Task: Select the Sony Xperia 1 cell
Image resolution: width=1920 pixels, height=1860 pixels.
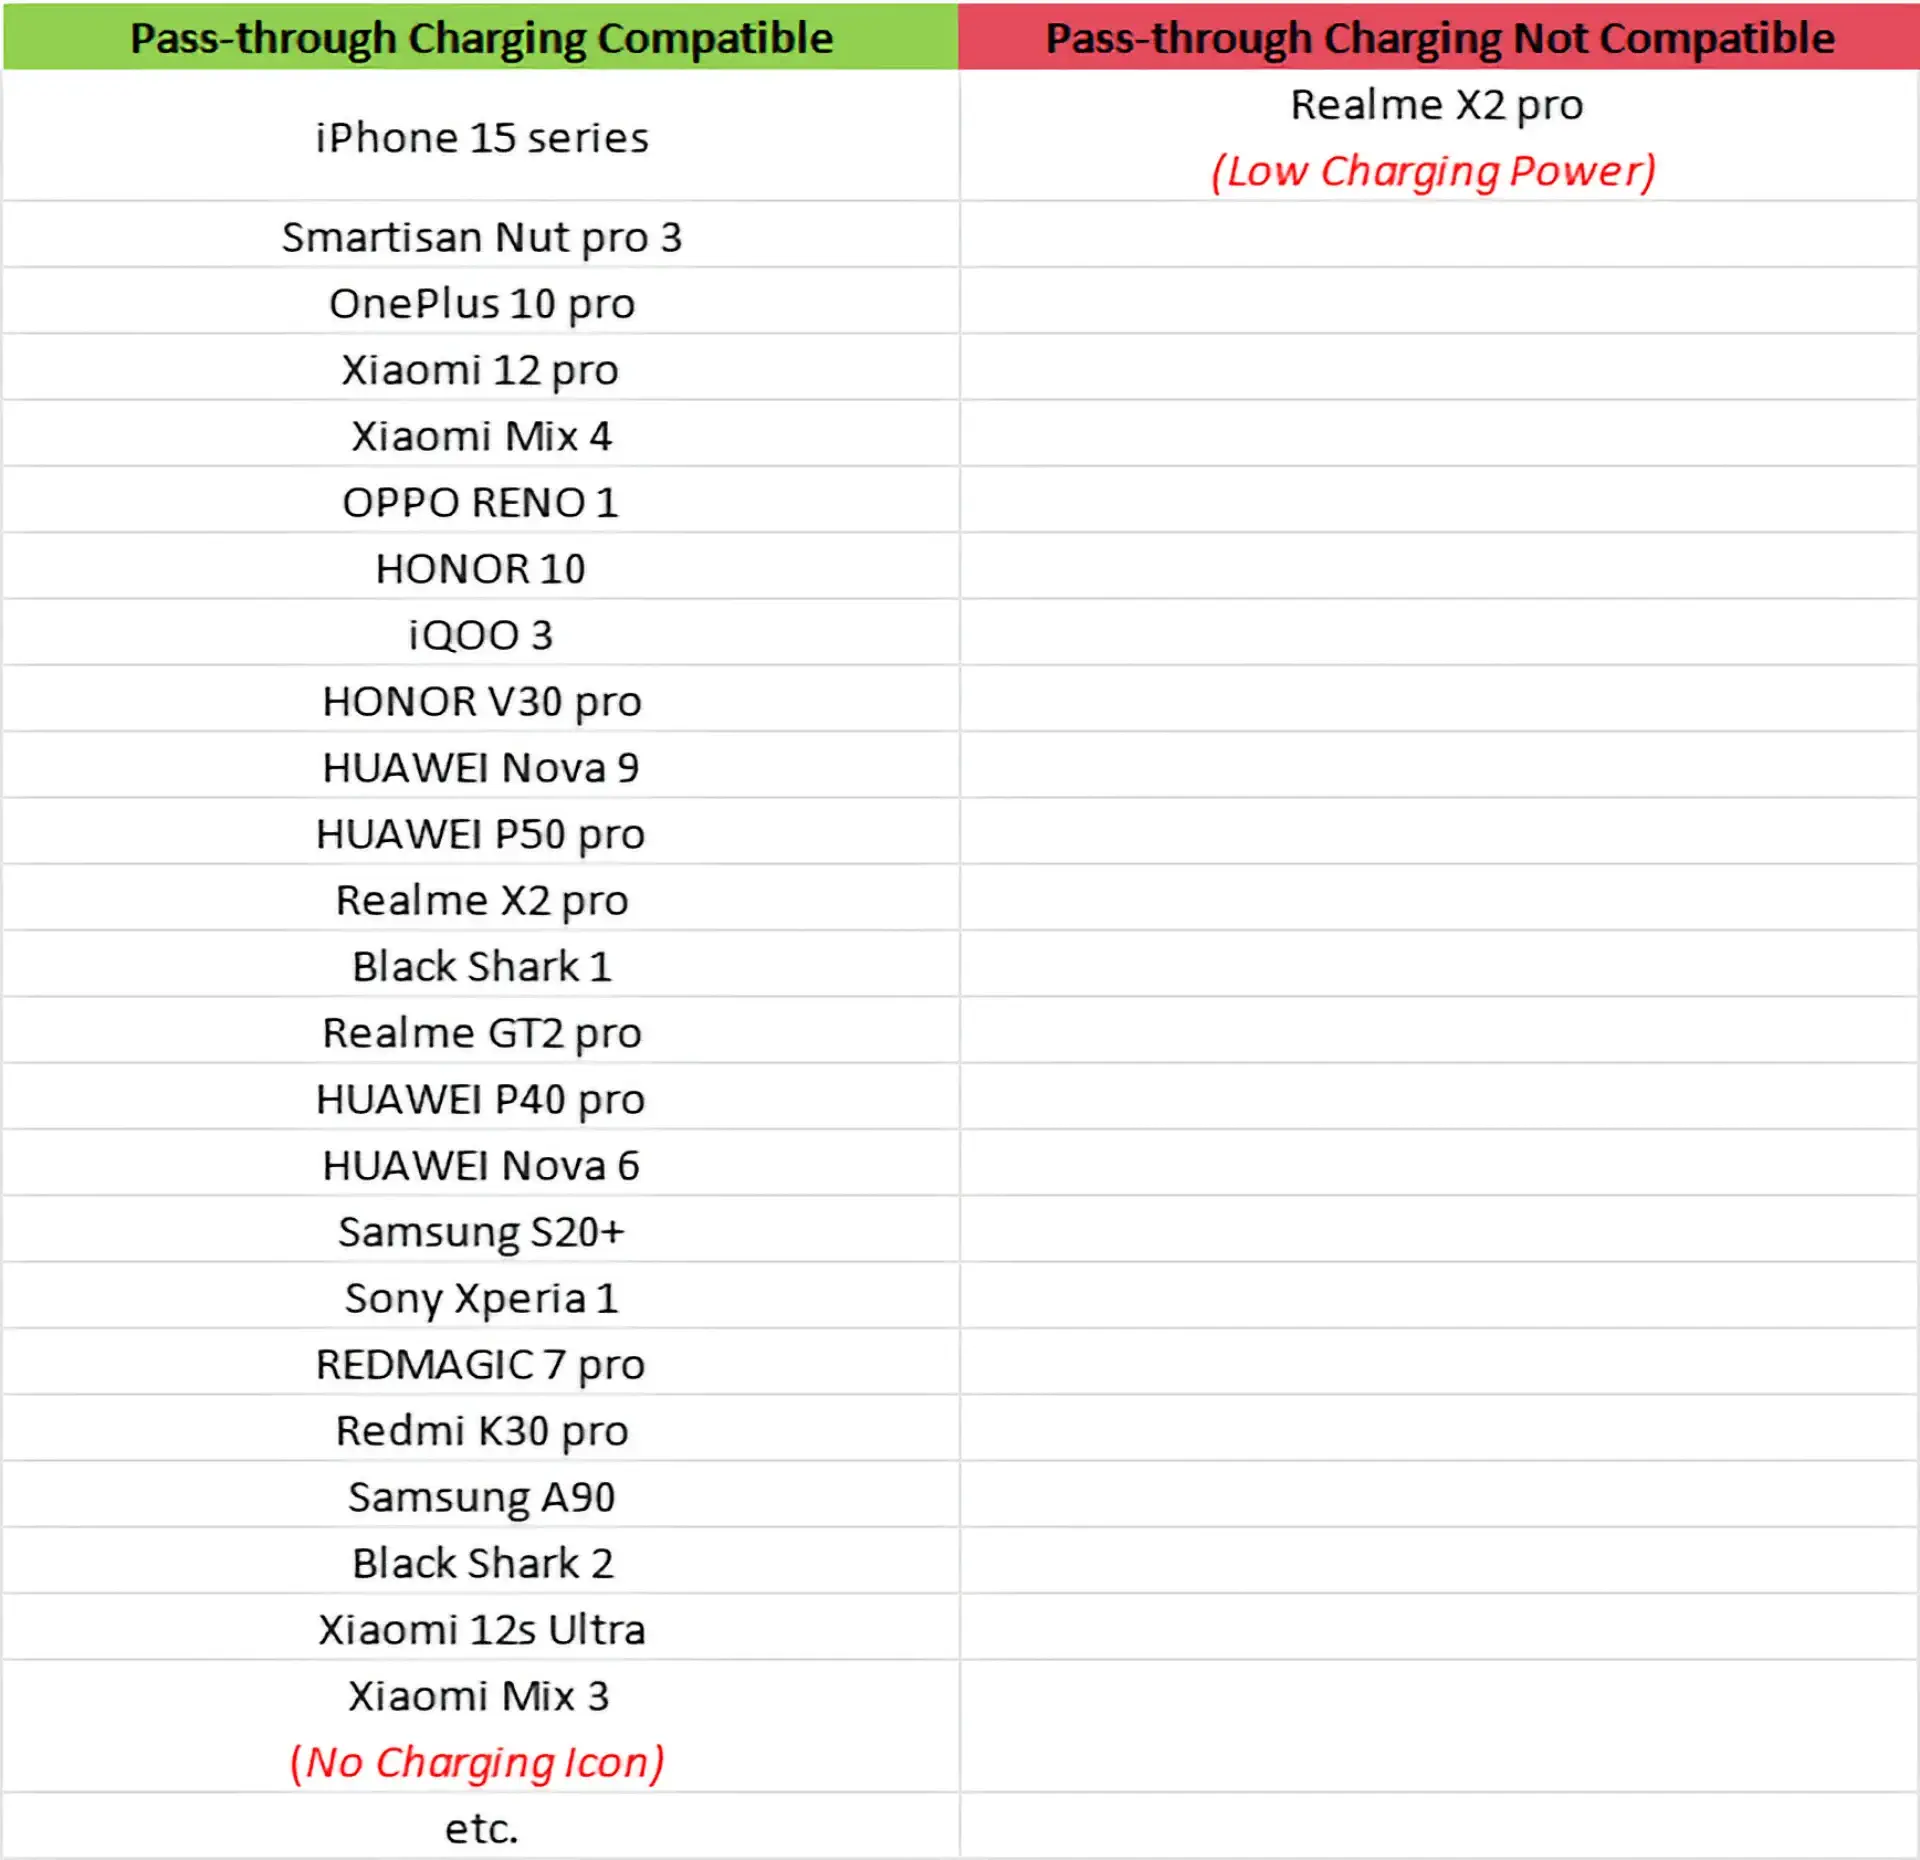Action: click(x=481, y=1298)
